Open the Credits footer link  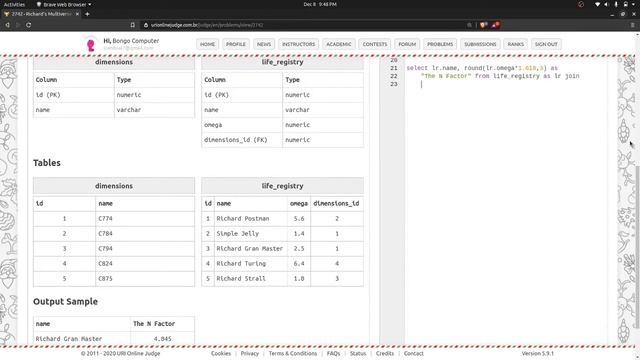tap(385, 353)
